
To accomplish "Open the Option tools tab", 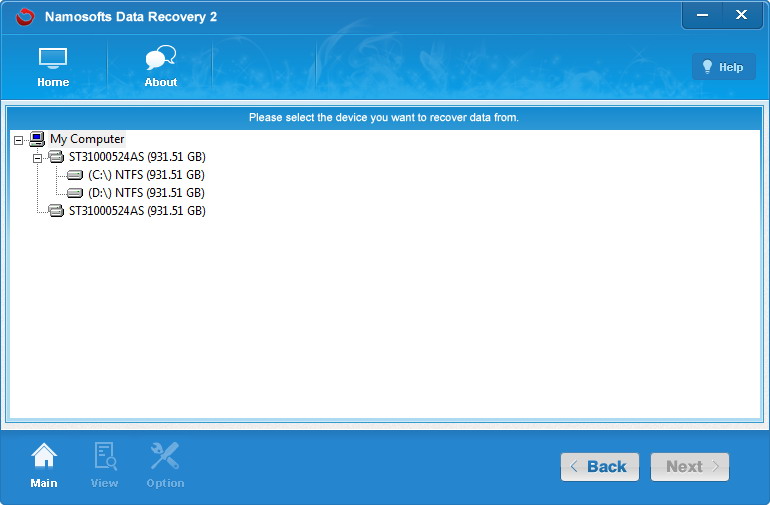I will 165,465.
